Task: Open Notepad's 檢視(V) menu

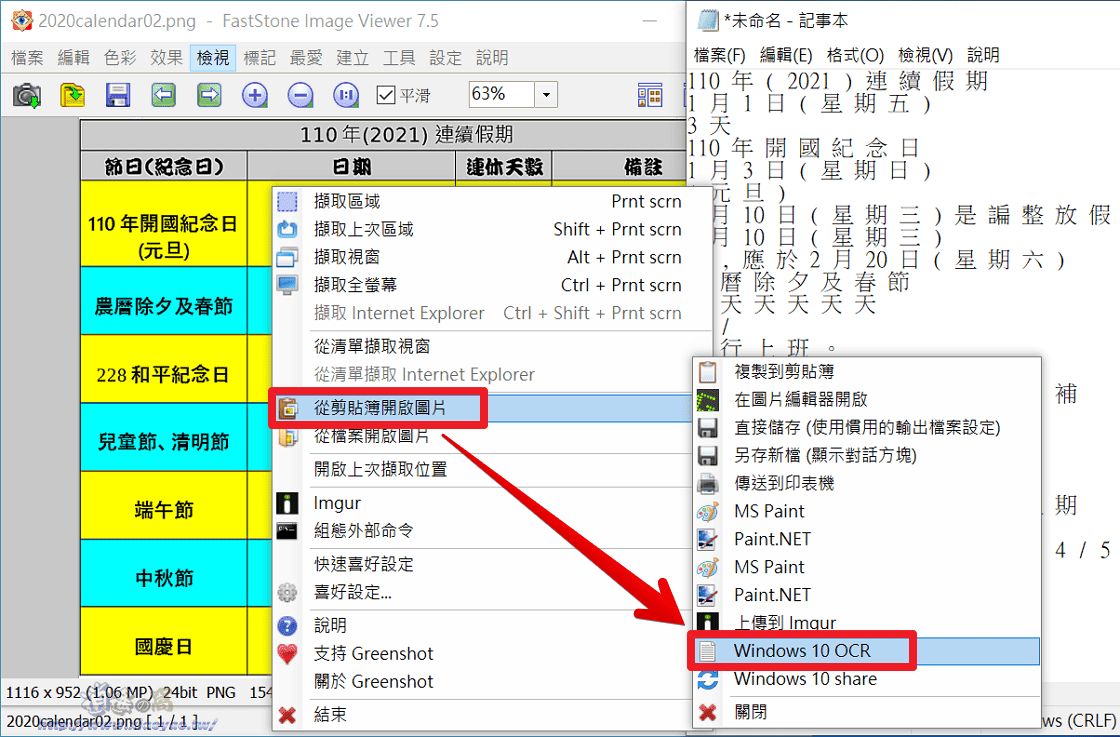Action: 925,55
